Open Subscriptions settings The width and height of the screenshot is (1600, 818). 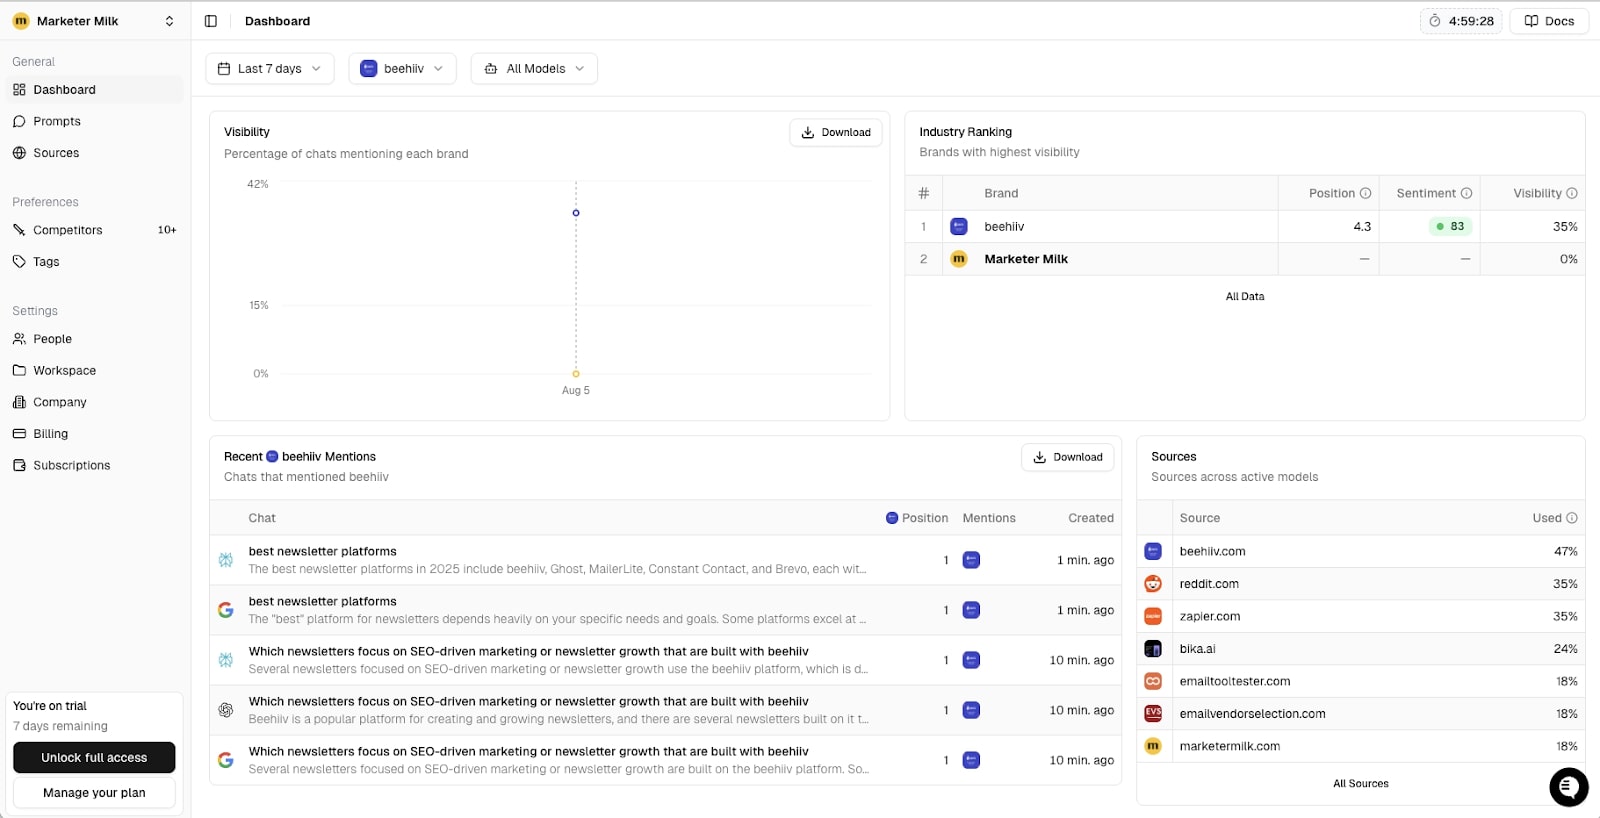[x=94, y=466]
